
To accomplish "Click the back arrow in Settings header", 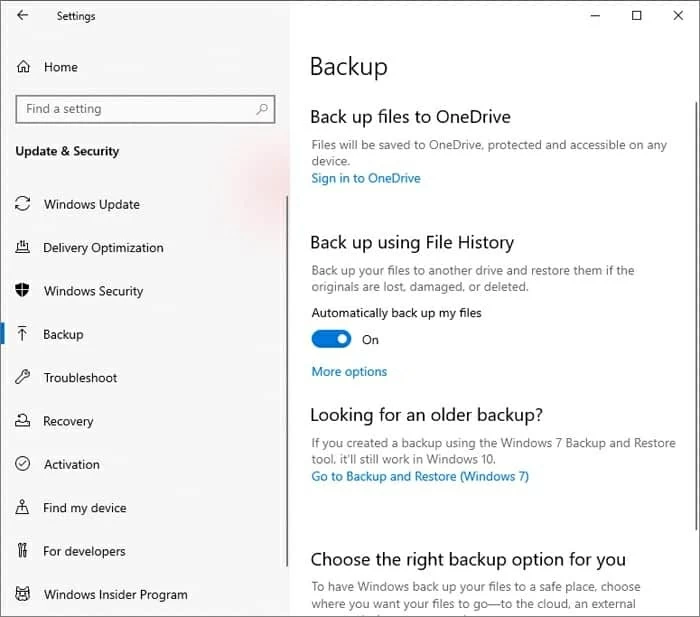I will (23, 16).
